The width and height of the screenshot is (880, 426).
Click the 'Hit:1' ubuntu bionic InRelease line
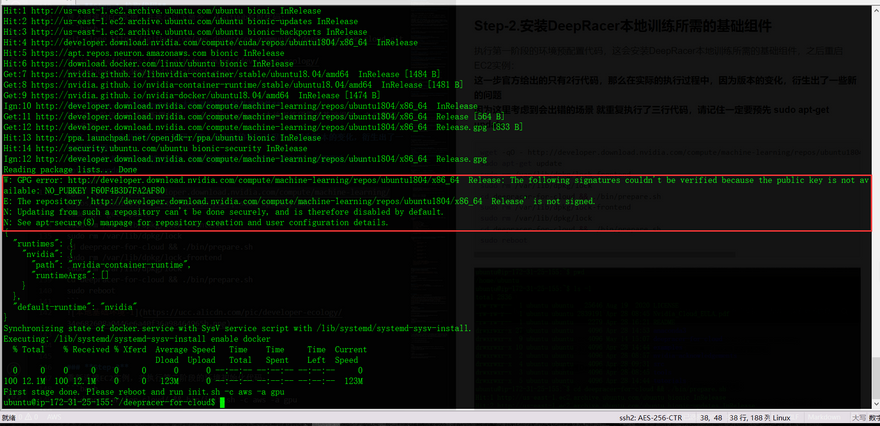click(162, 11)
